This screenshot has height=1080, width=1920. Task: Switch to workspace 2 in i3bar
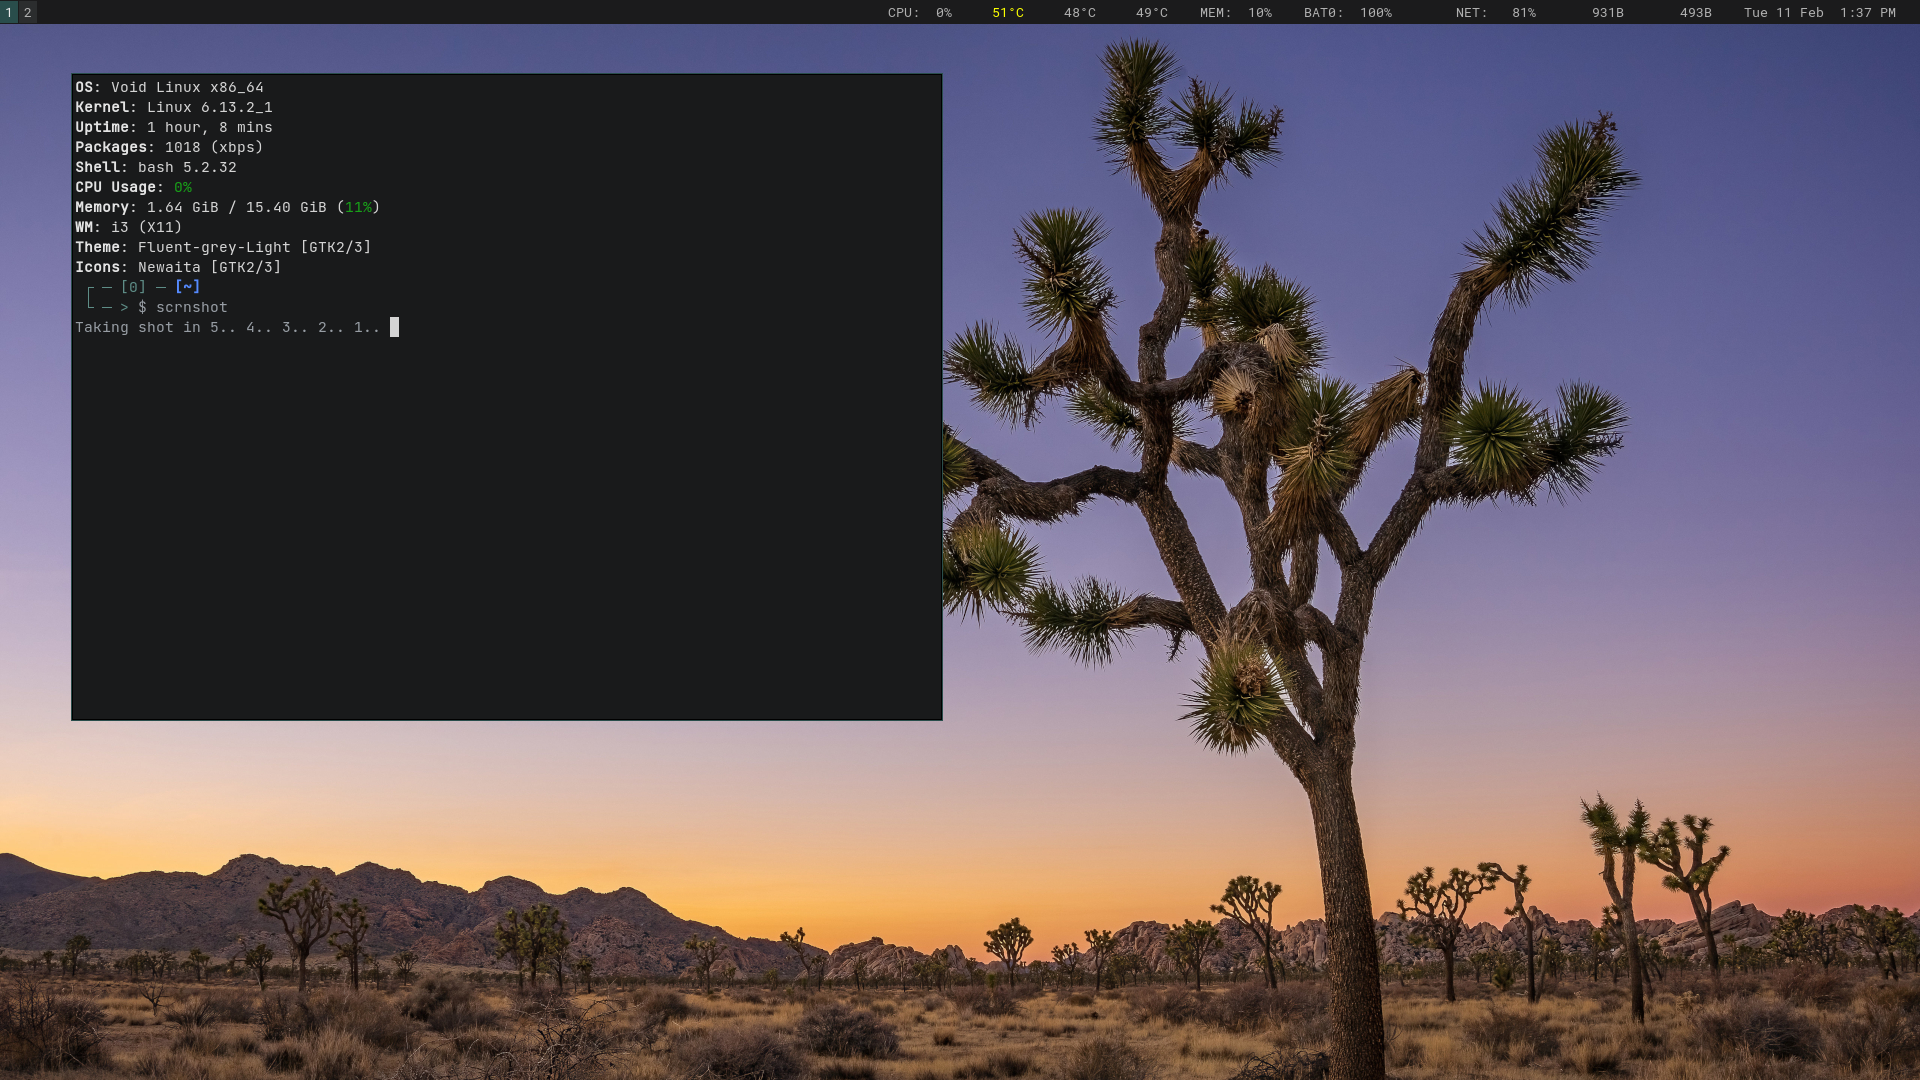(28, 12)
